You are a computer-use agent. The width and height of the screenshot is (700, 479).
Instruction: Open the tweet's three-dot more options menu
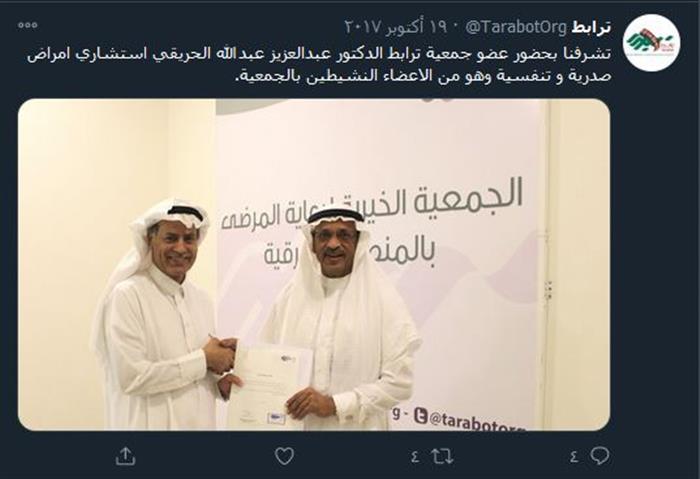pos(28,25)
